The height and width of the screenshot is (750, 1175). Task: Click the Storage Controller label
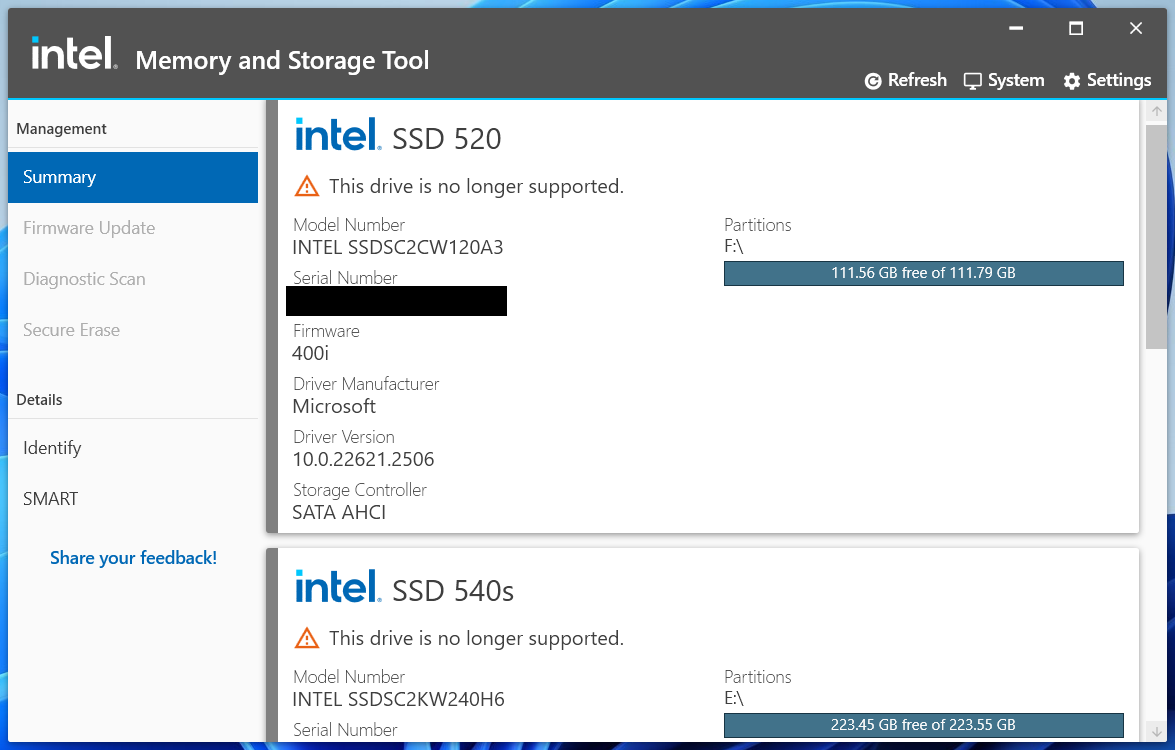point(360,490)
